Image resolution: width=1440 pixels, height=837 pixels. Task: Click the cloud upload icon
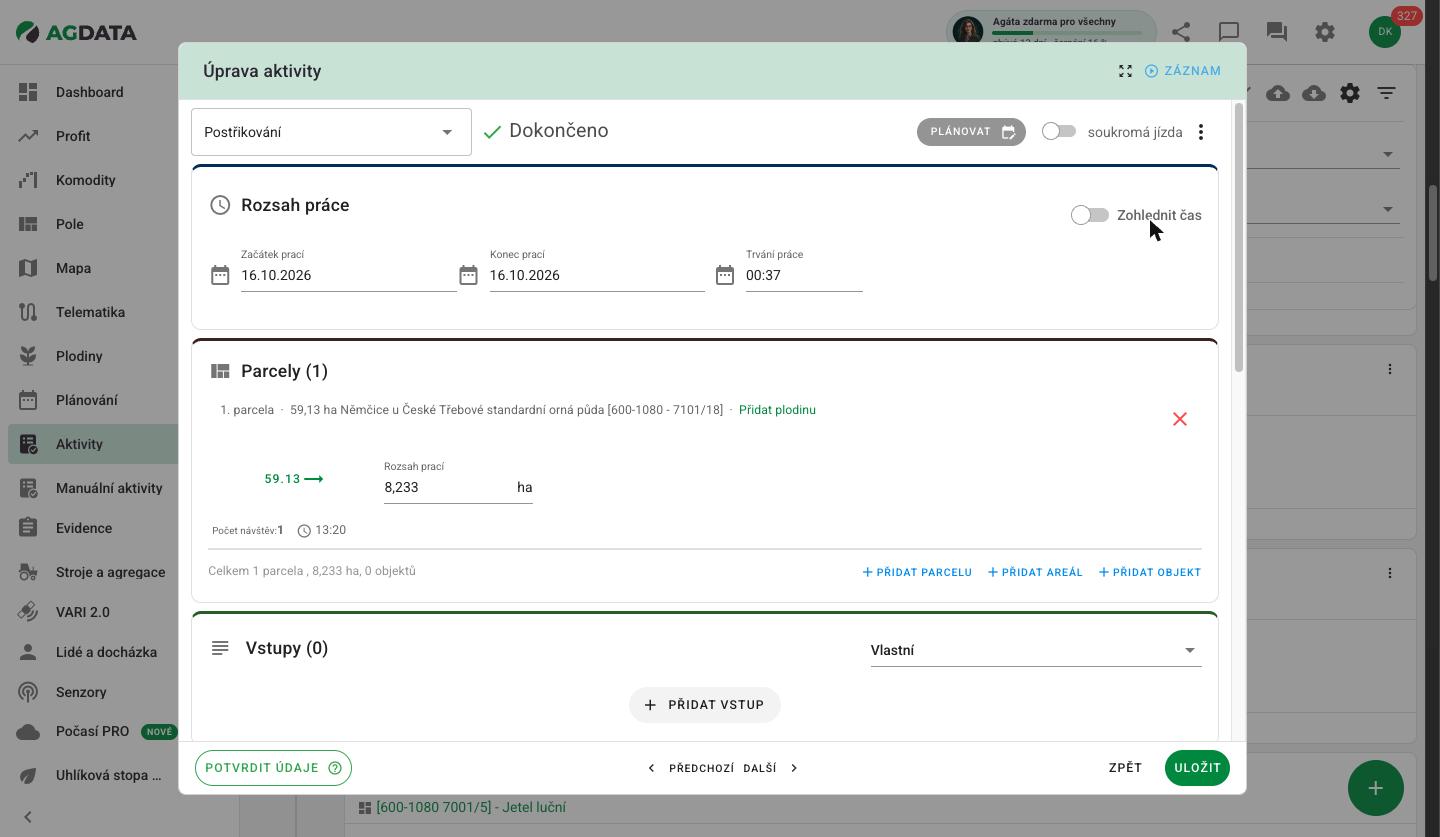pos(1278,93)
